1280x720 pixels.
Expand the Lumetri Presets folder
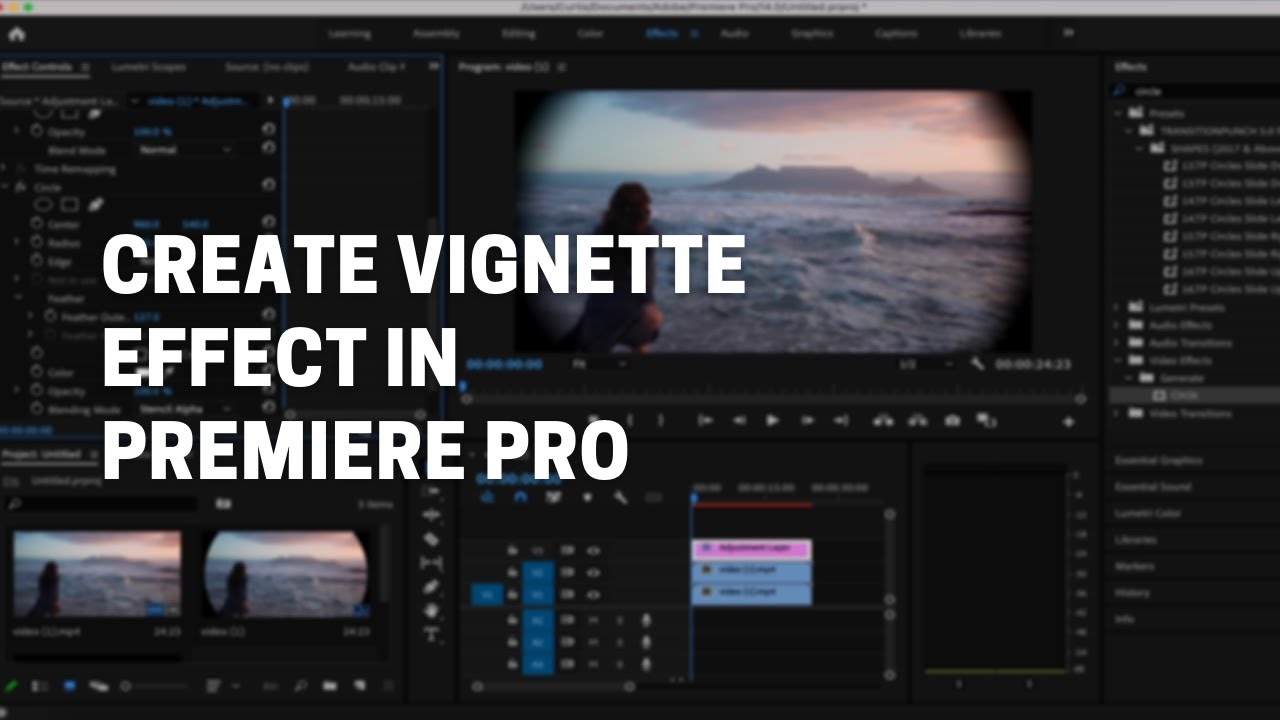click(1119, 307)
